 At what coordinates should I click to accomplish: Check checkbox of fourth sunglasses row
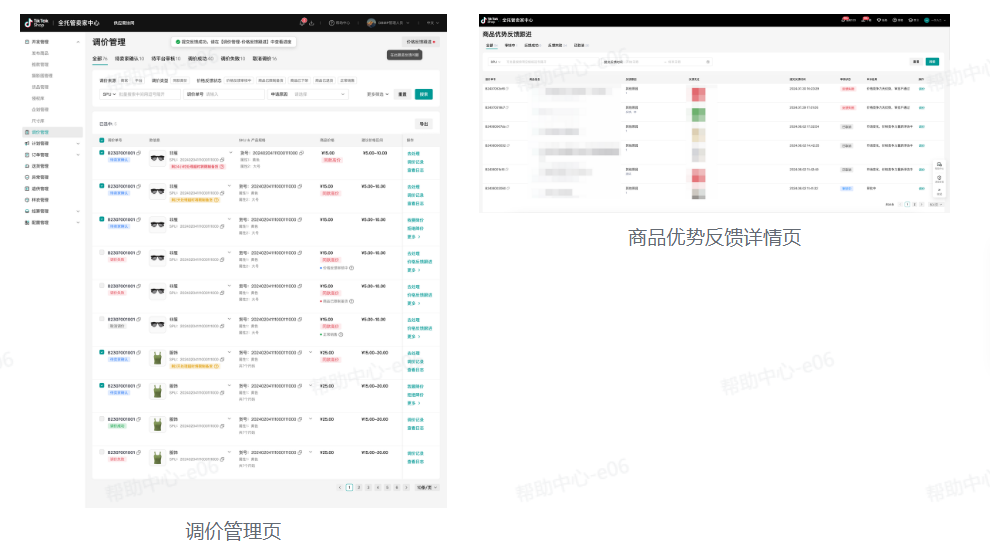pyautogui.click(x=102, y=252)
